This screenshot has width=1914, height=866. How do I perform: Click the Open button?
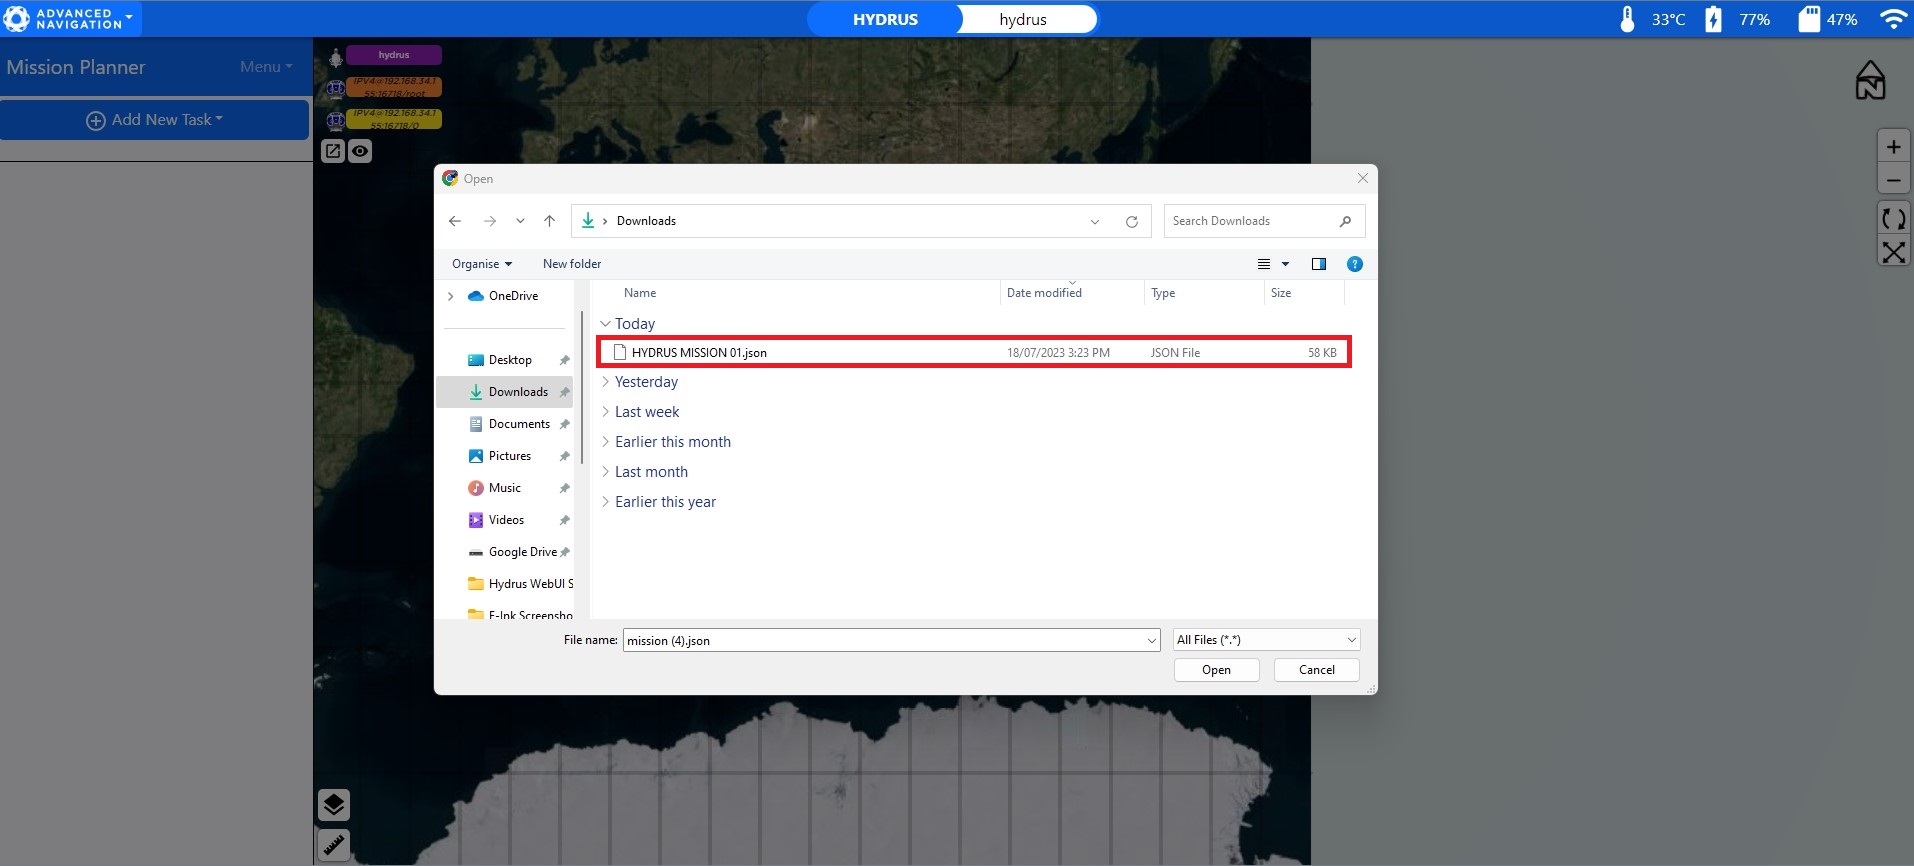[x=1216, y=670]
